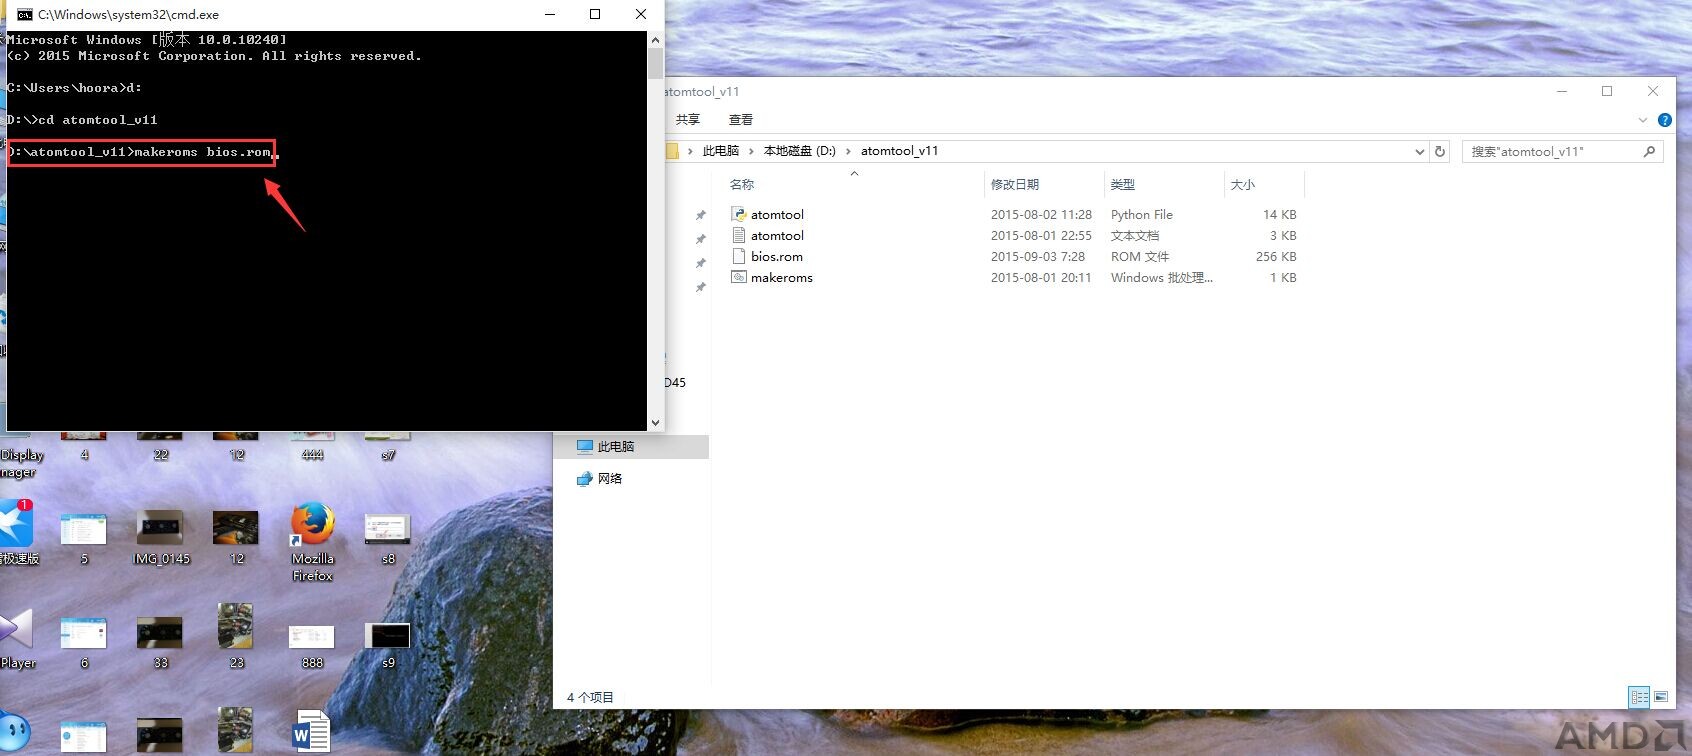Select the IMG_0145 desktop image
This screenshot has height=756, width=1692.
point(161,538)
